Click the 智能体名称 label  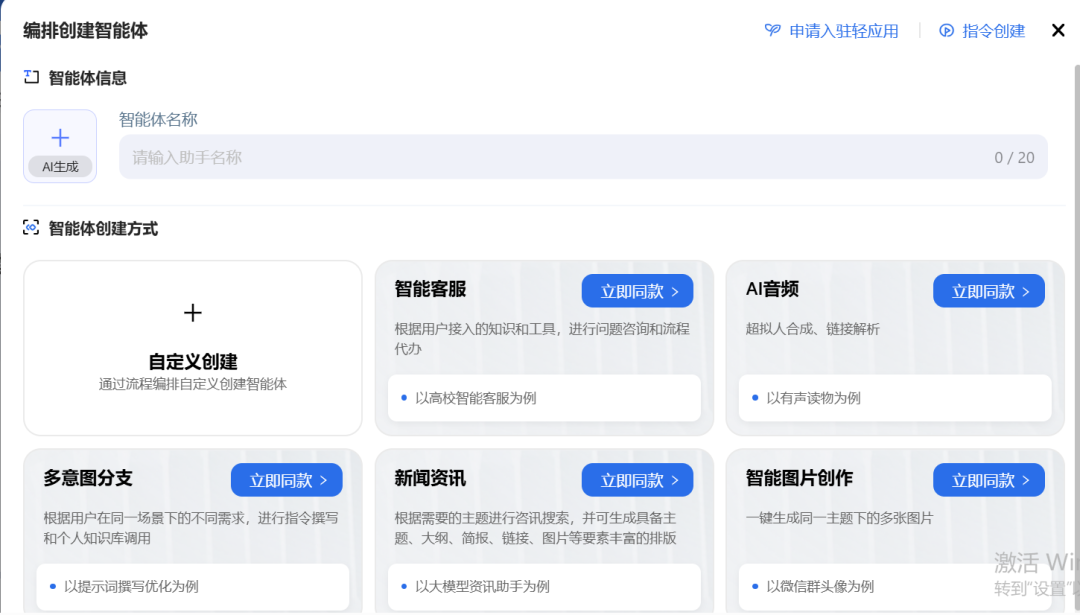(x=158, y=120)
